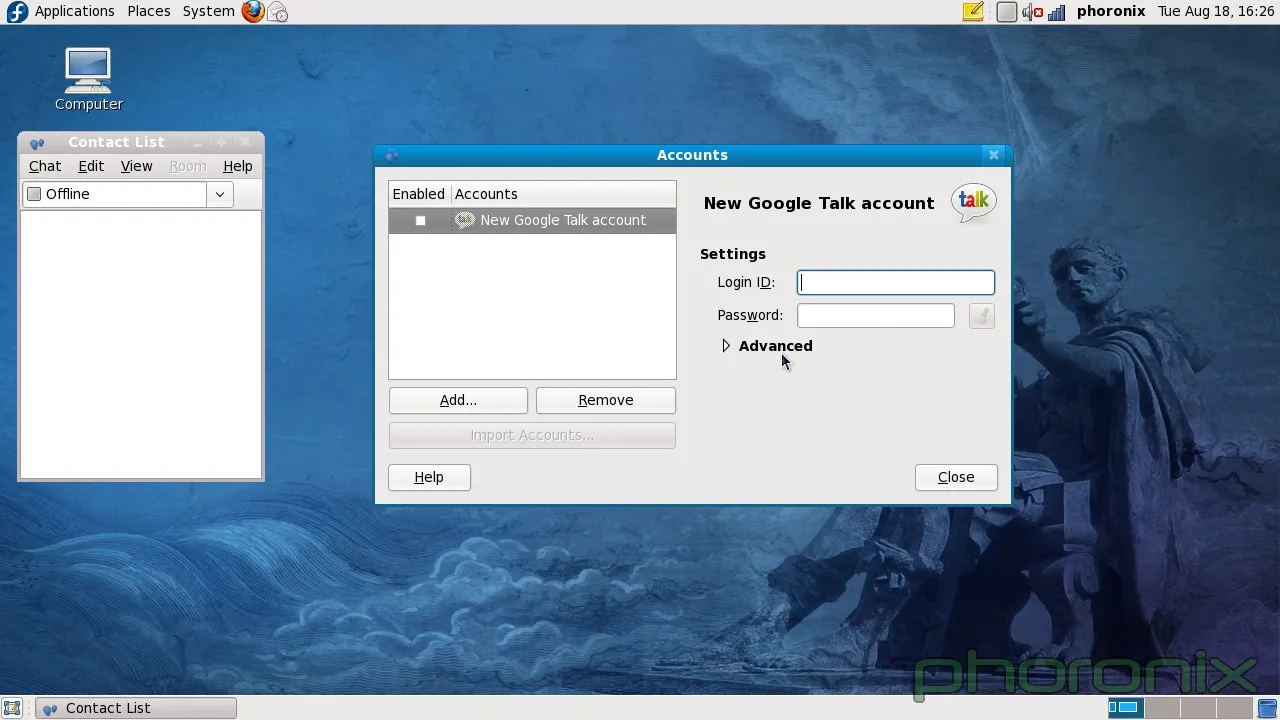This screenshot has width=1280, height=720.
Task: Click the phoronix user name in panel
Action: tap(1111, 12)
